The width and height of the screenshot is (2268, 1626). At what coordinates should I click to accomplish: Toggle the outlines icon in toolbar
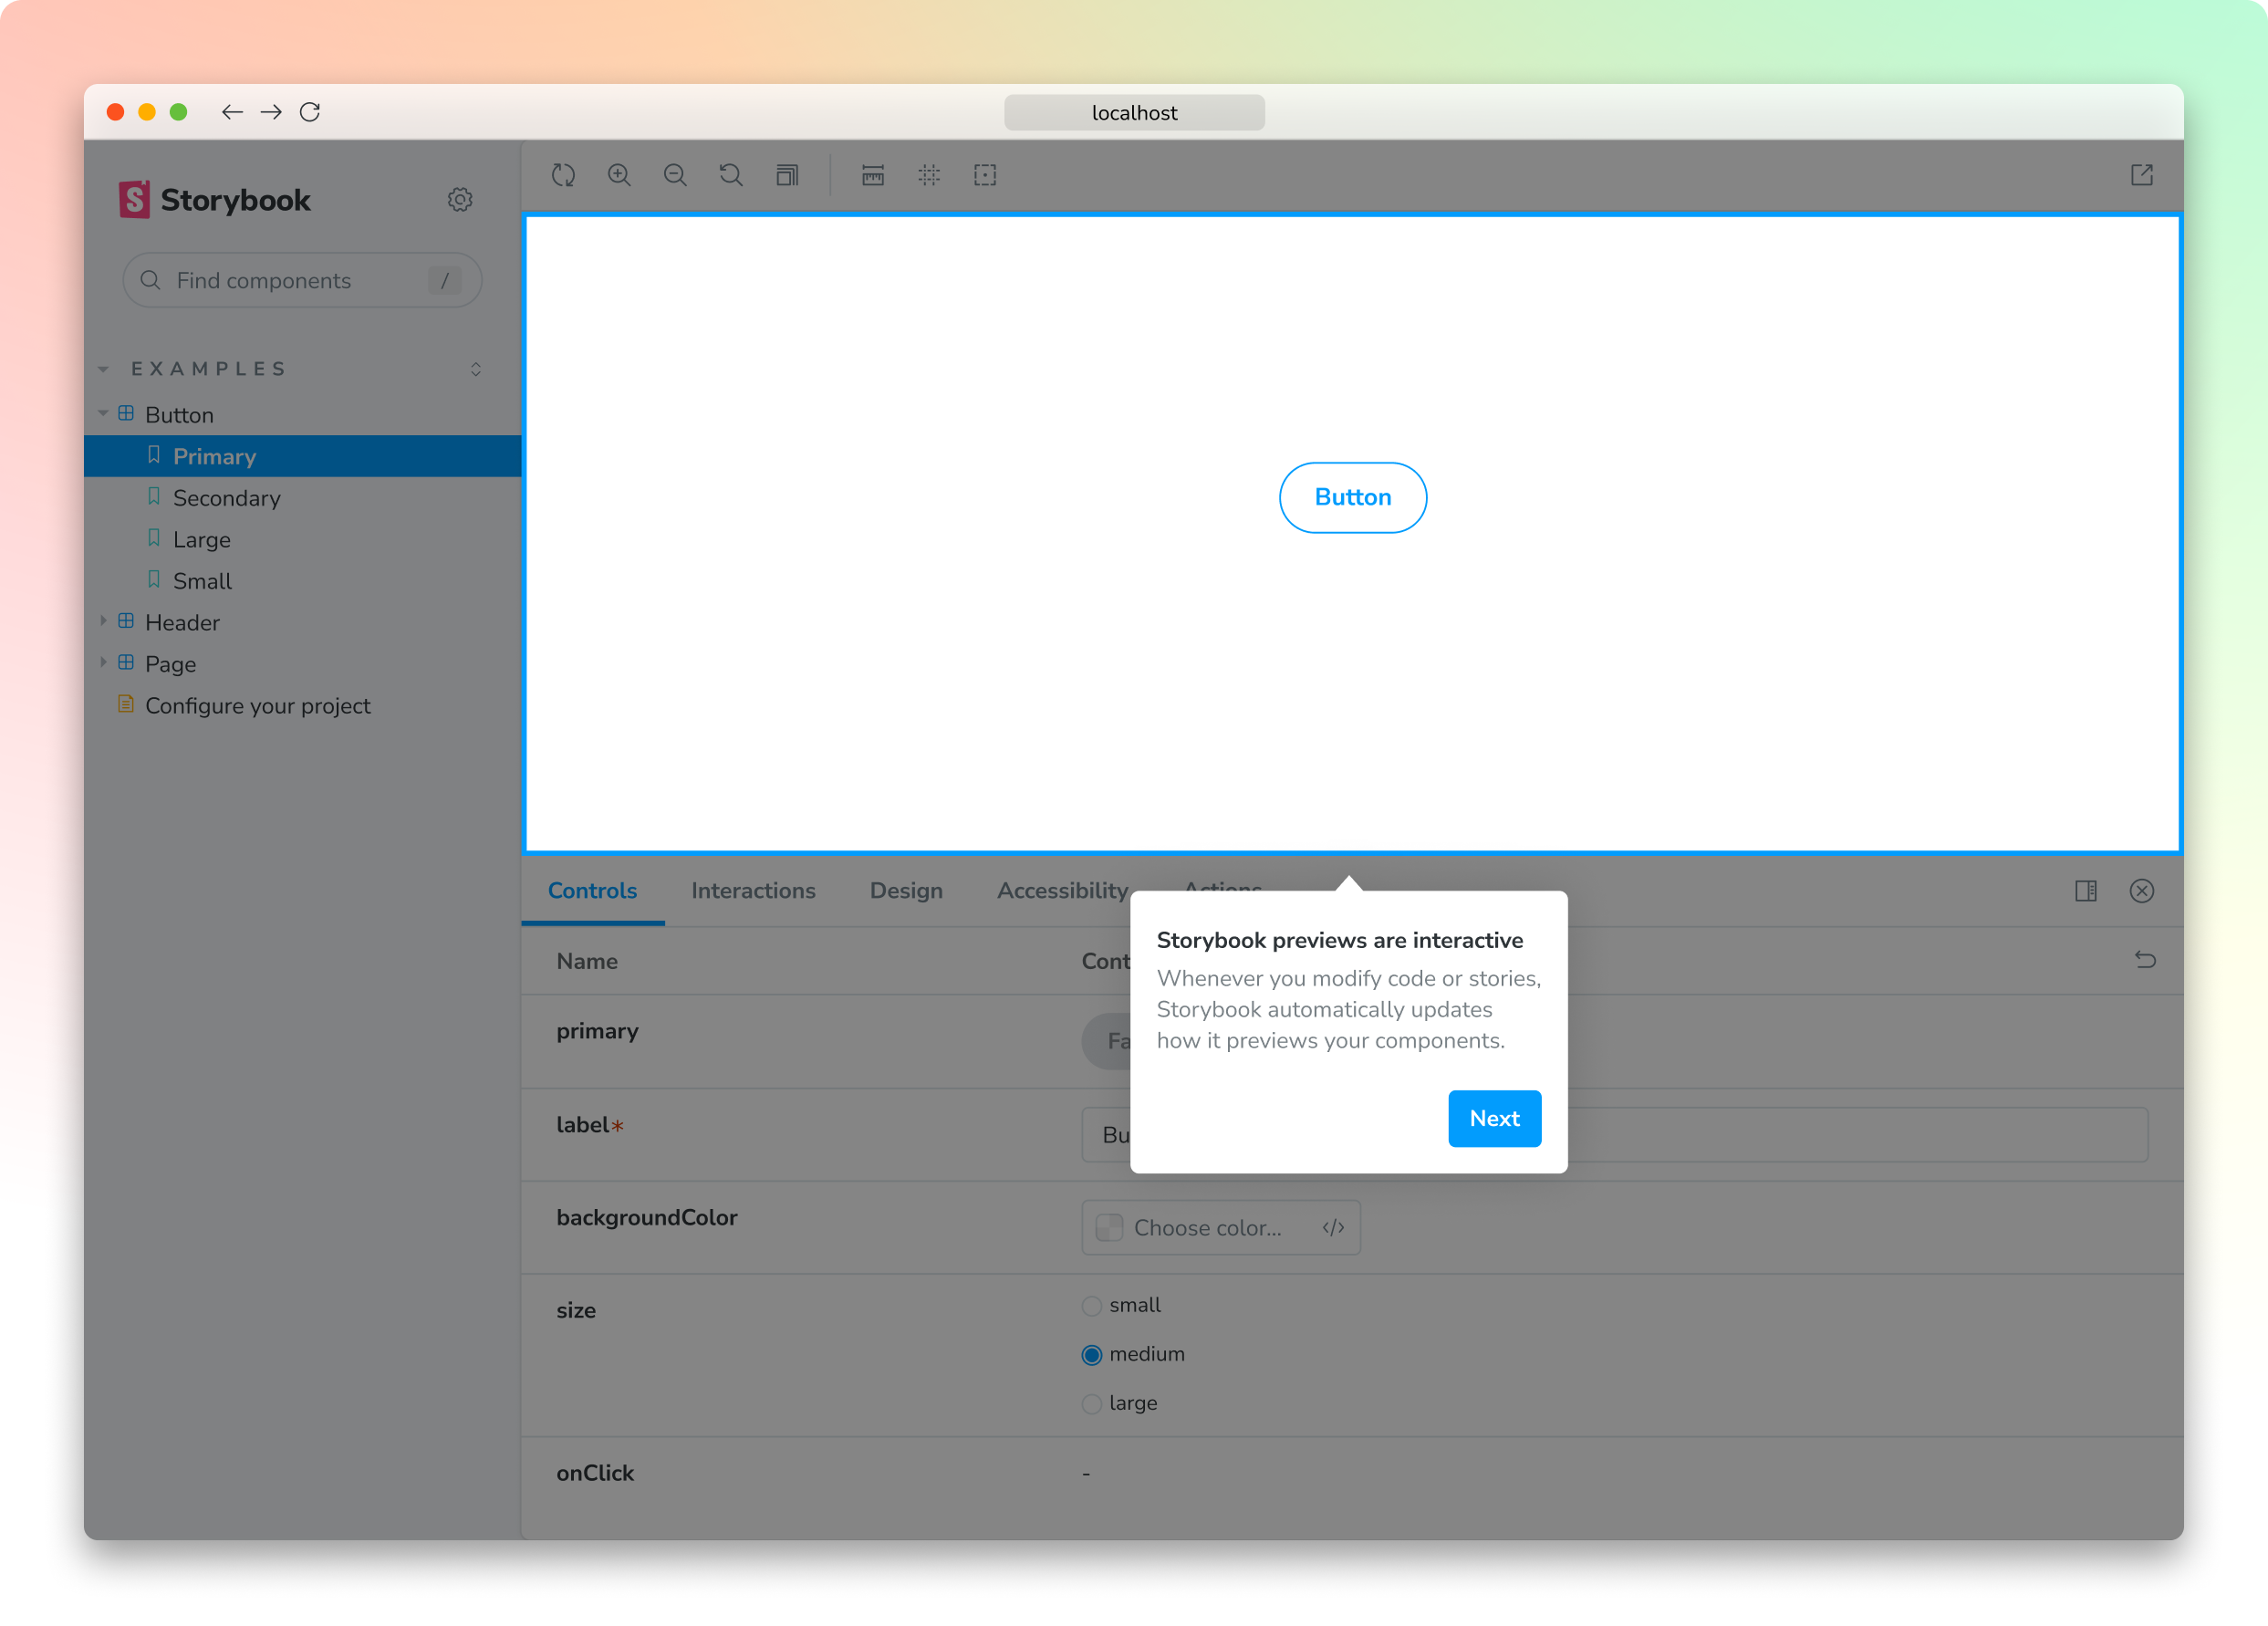(x=985, y=175)
